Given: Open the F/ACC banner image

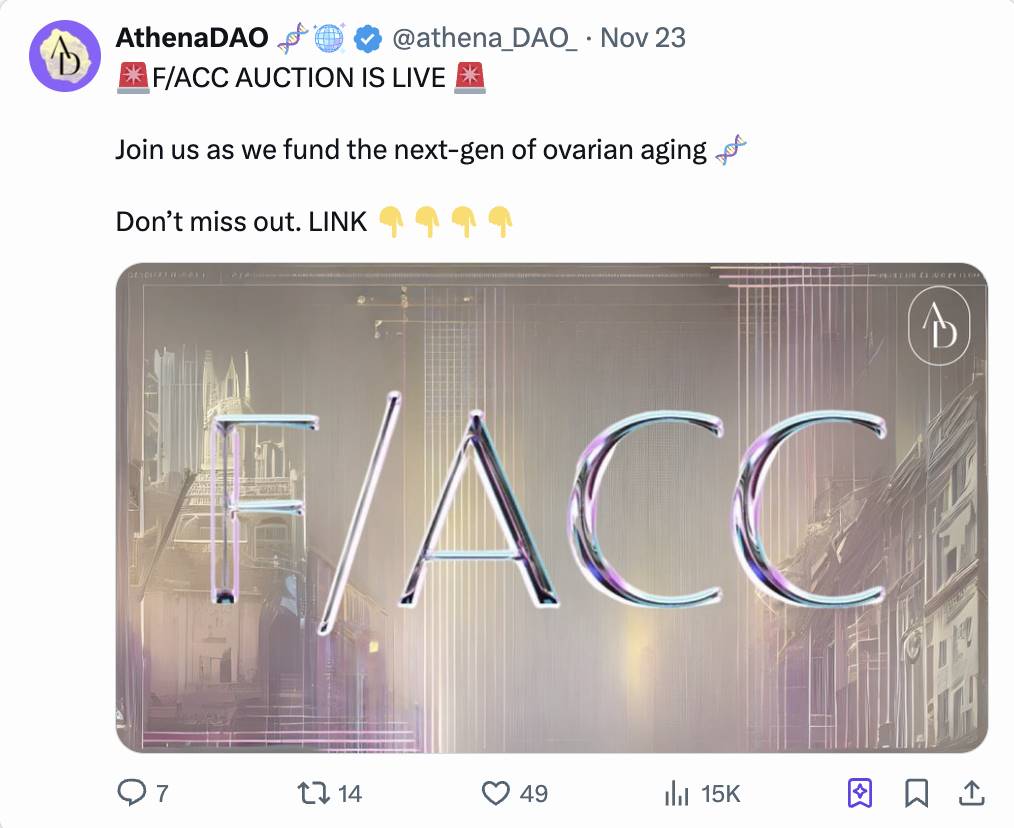Looking at the screenshot, I should pos(552,508).
